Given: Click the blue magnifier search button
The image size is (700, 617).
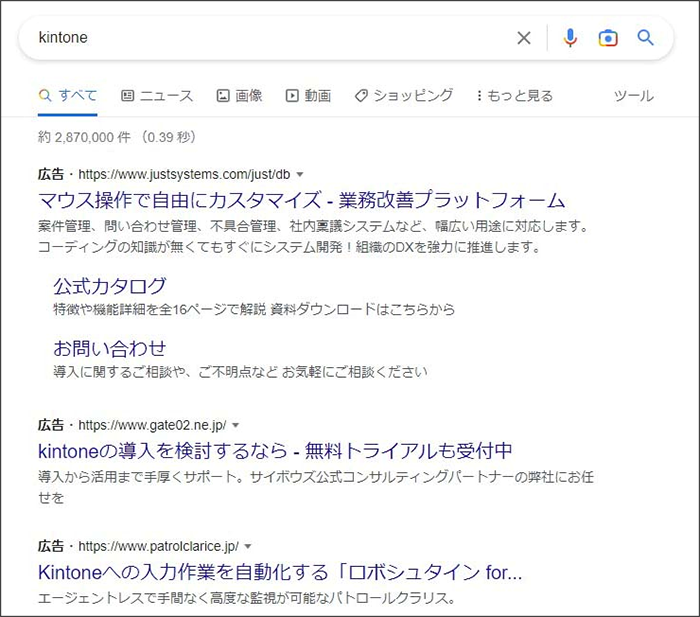Looking at the screenshot, I should pos(645,38).
